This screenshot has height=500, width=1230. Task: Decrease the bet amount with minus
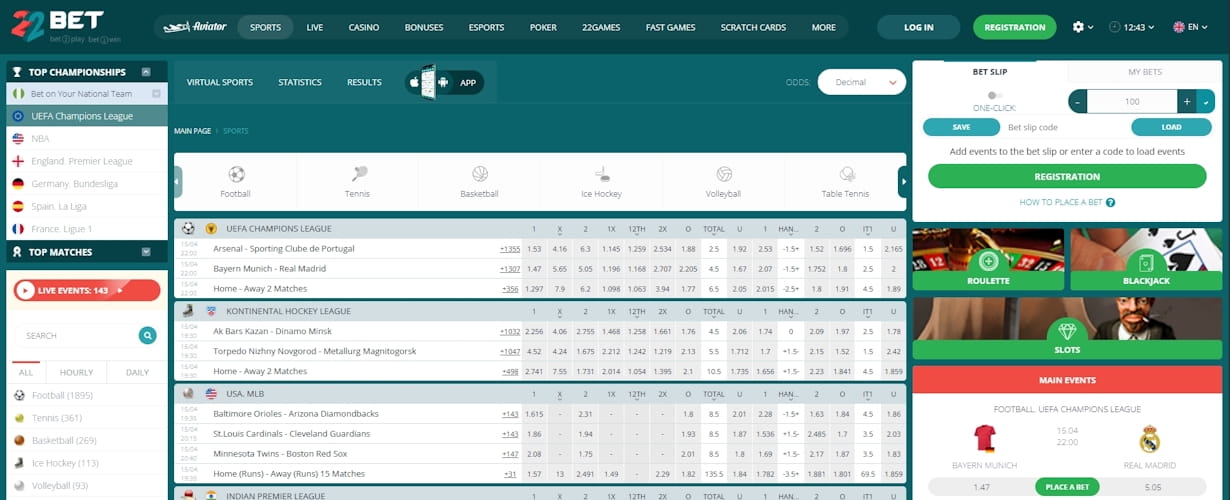click(x=1078, y=101)
